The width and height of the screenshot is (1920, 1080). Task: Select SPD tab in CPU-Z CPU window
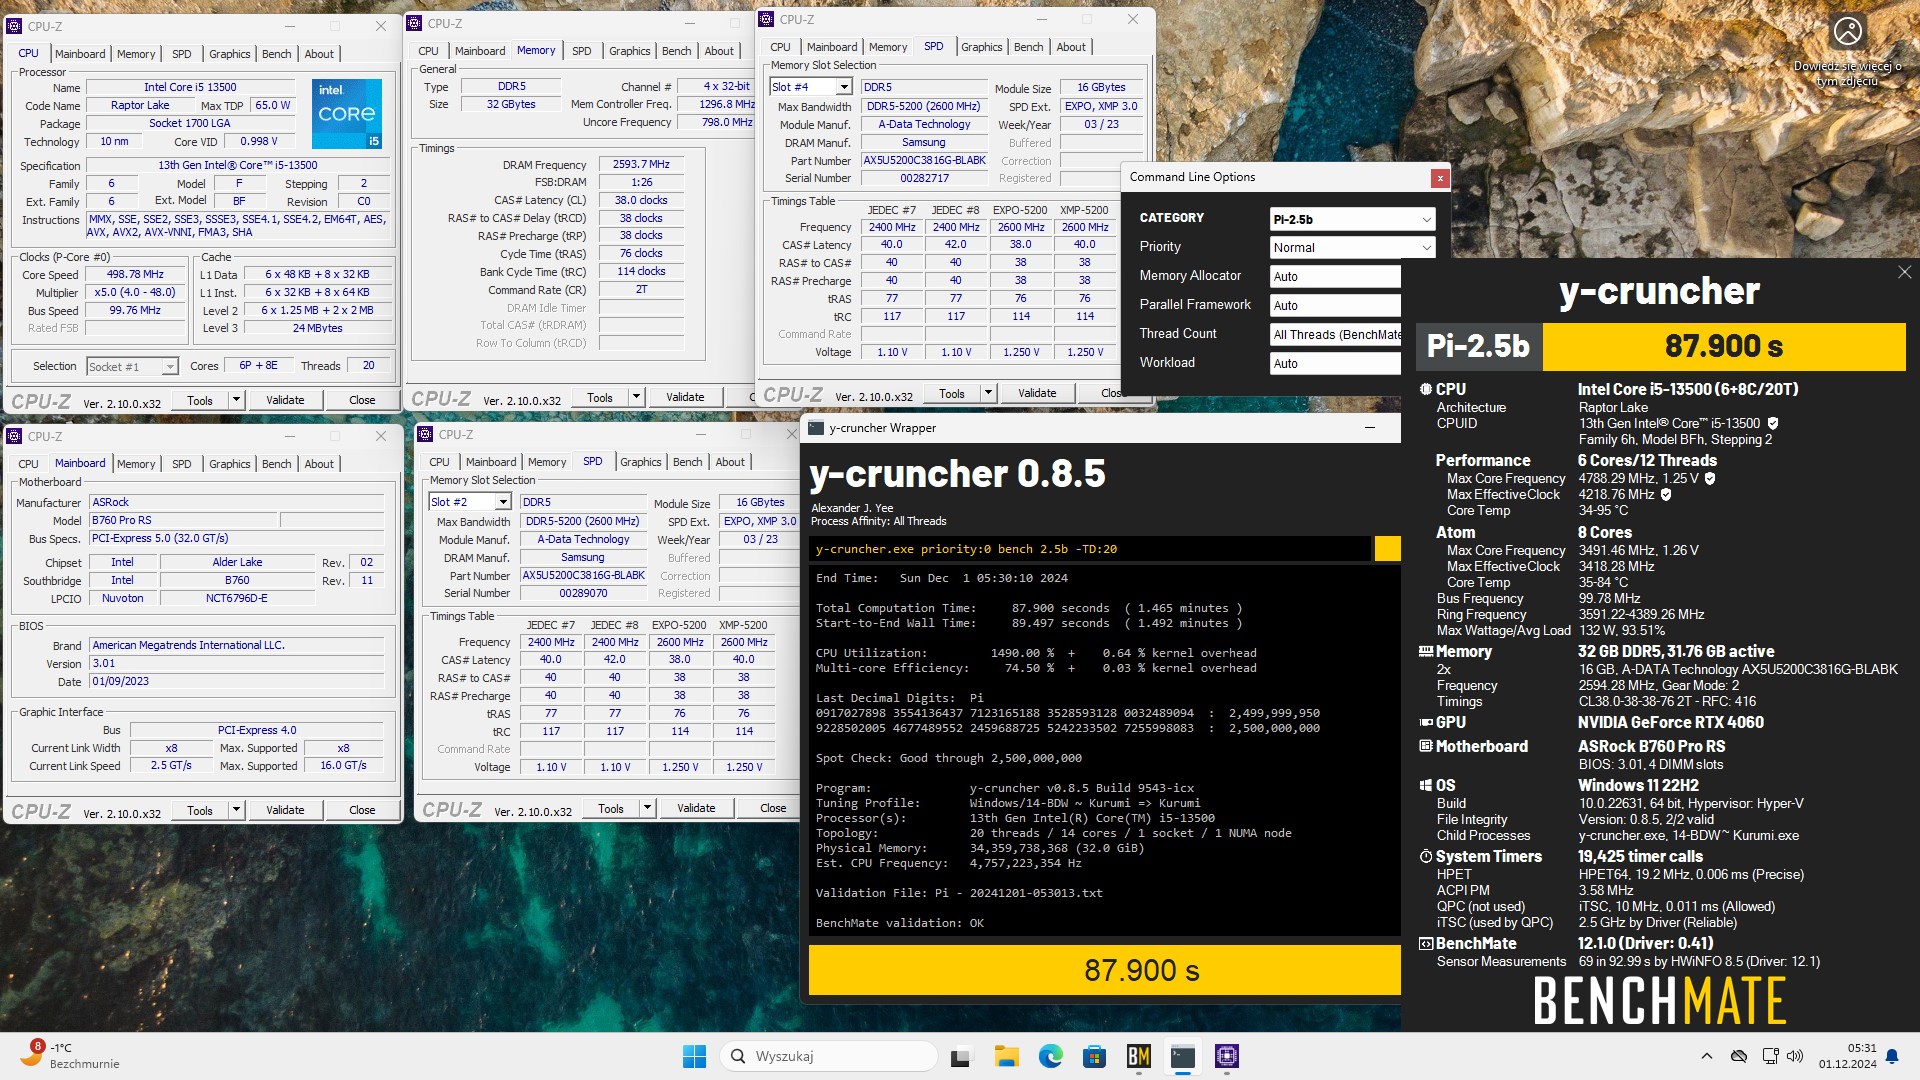(181, 54)
